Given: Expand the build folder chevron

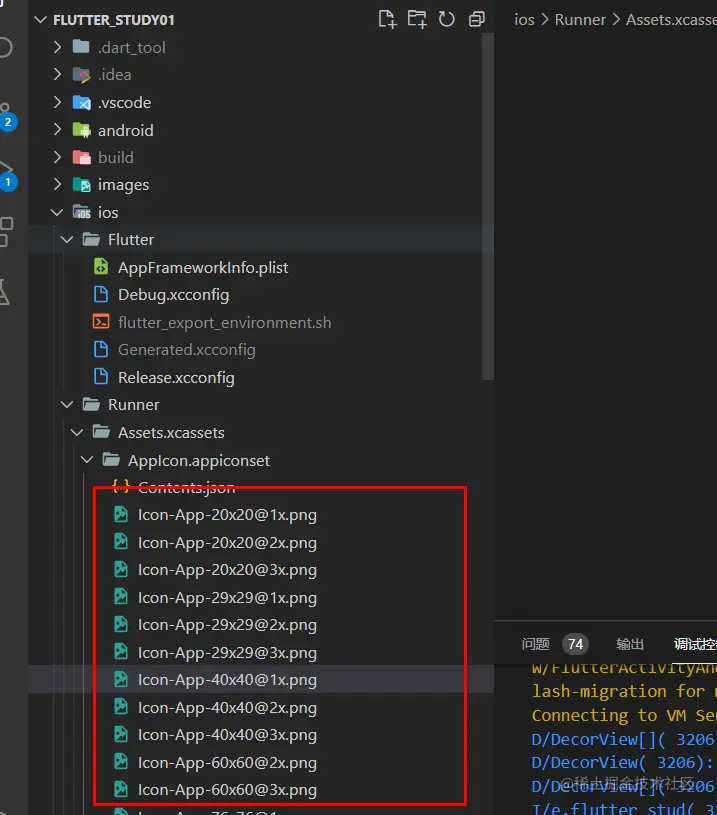Looking at the screenshot, I should [57, 157].
